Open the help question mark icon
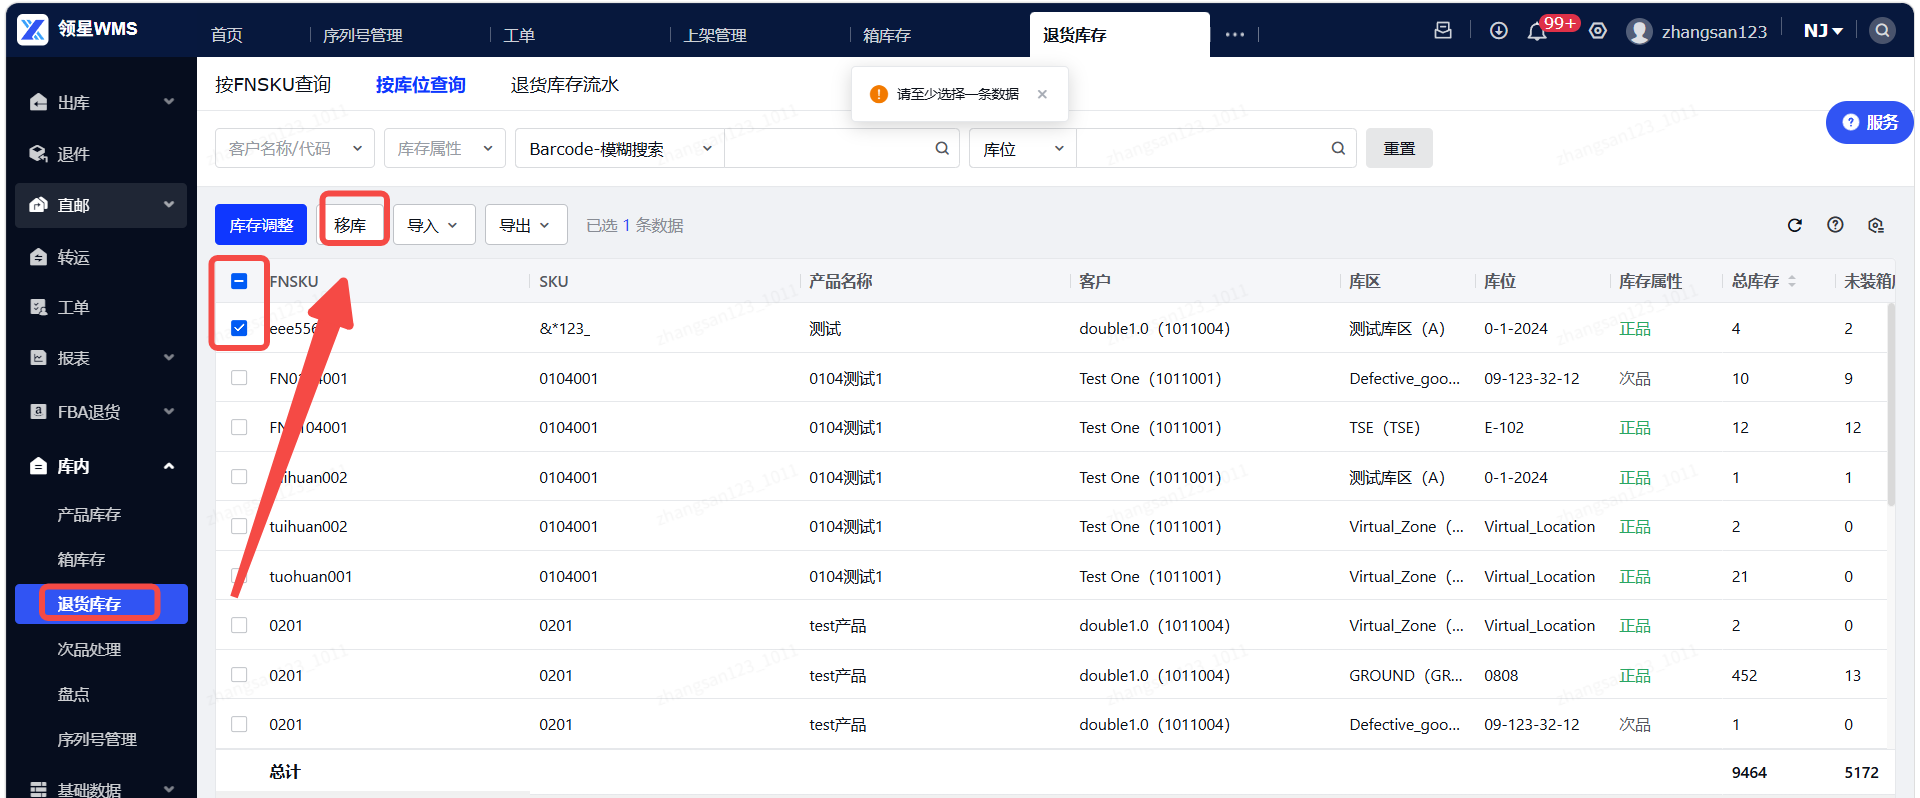This screenshot has width=1920, height=798. (1835, 225)
